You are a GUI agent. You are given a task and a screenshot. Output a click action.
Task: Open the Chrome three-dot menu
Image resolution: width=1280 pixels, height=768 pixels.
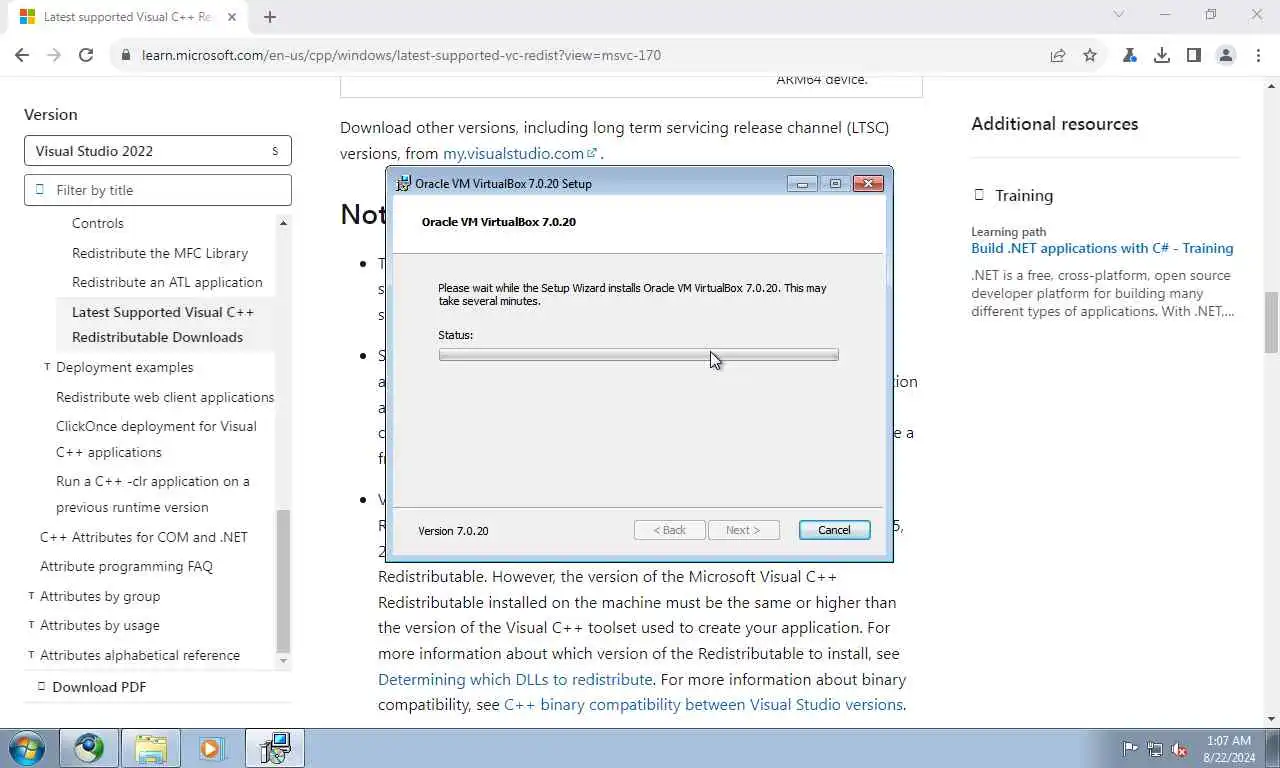pyautogui.click(x=1257, y=55)
